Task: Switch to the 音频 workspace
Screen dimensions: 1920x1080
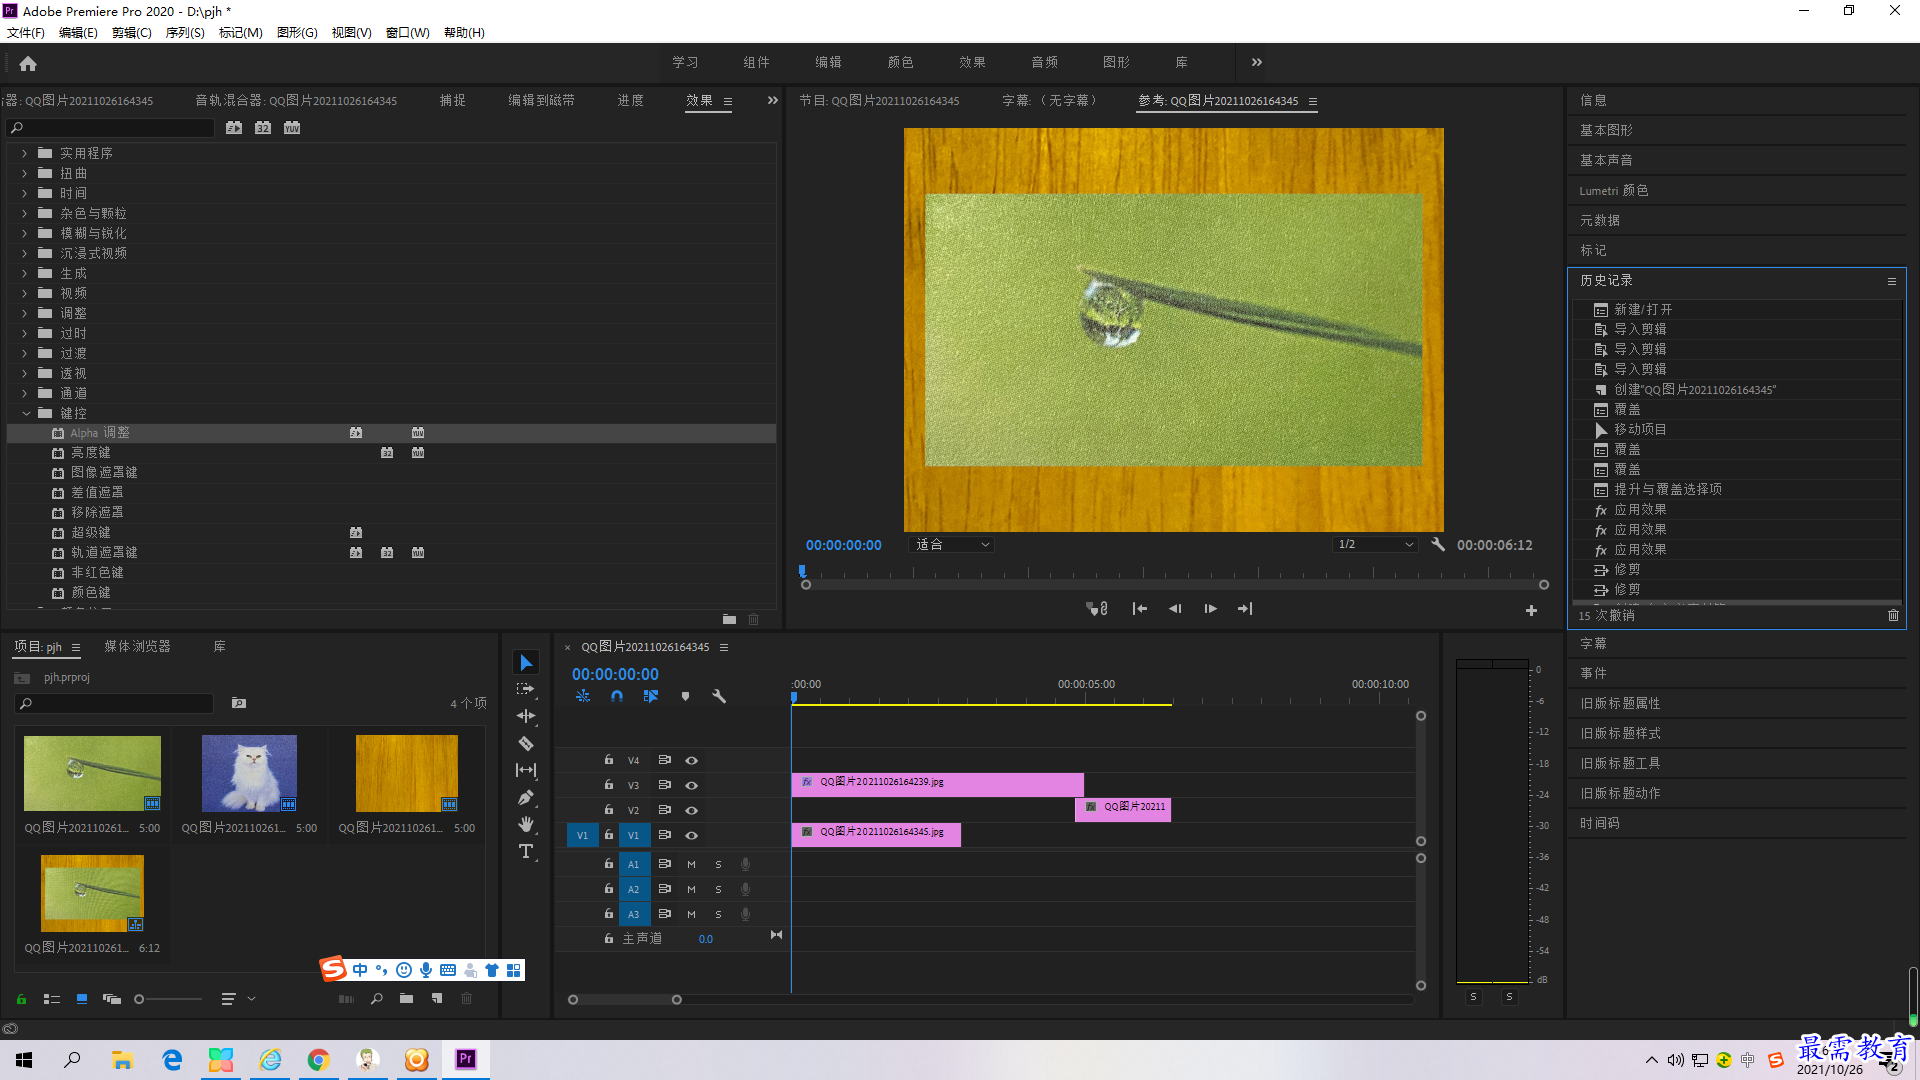Action: point(1044,62)
